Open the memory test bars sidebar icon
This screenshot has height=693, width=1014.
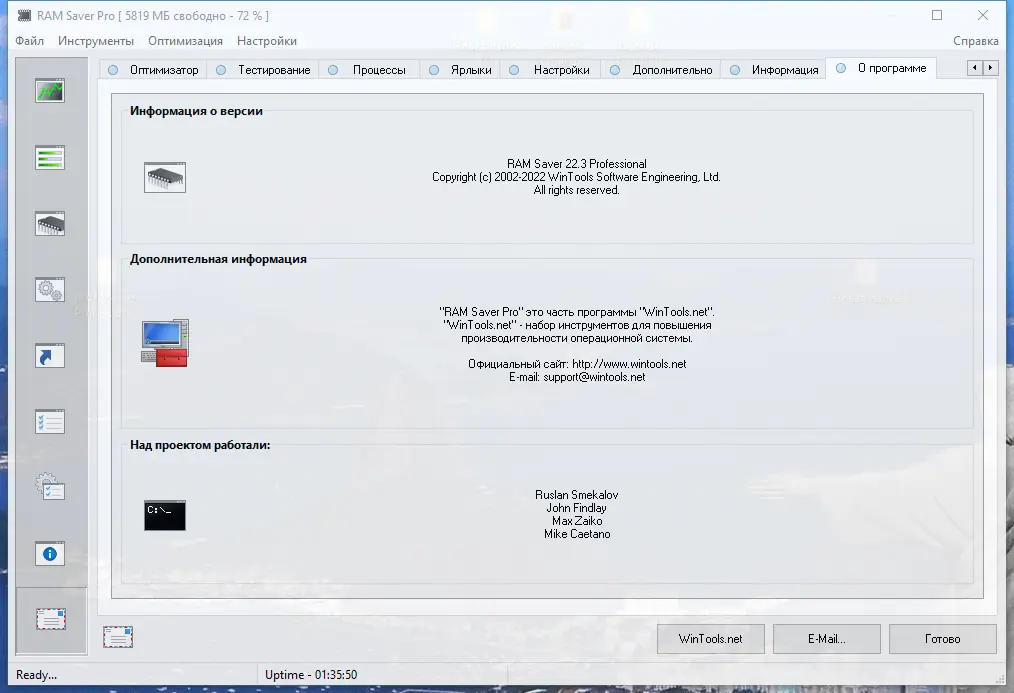50,157
